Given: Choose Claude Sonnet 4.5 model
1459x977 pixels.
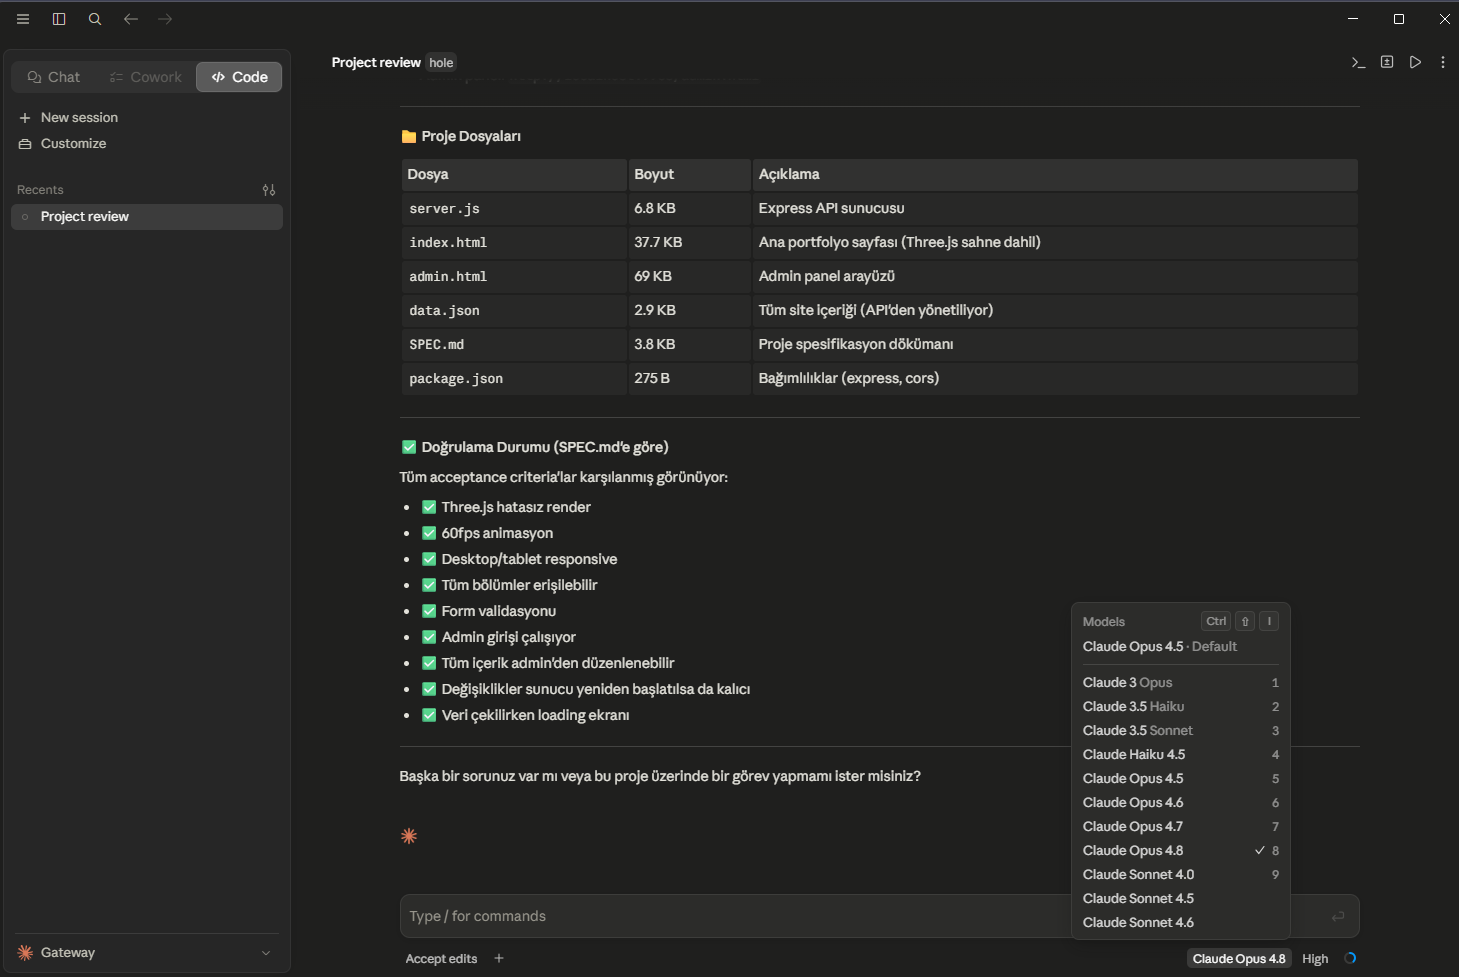Looking at the screenshot, I should (1180, 899).
